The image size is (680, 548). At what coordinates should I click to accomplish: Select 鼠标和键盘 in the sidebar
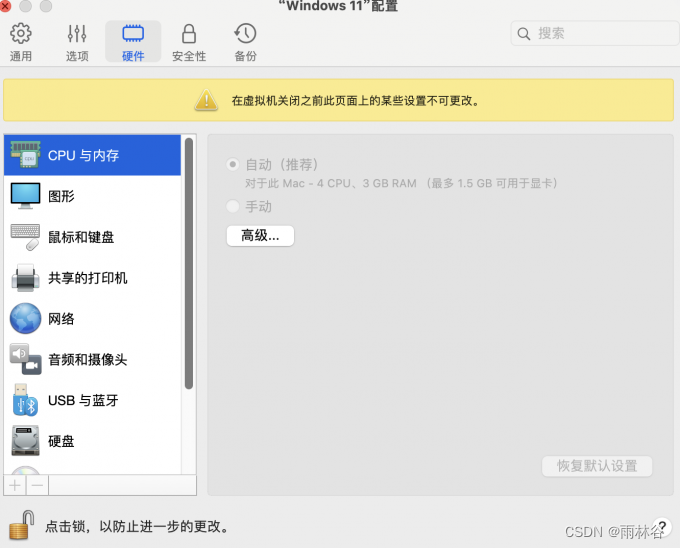click(x=92, y=237)
